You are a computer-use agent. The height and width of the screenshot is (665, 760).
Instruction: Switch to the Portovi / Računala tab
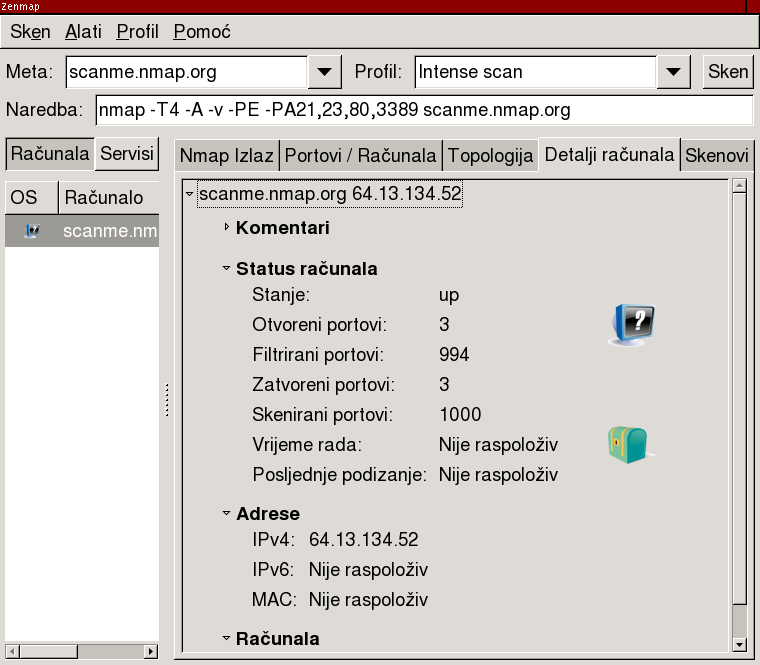click(x=360, y=156)
